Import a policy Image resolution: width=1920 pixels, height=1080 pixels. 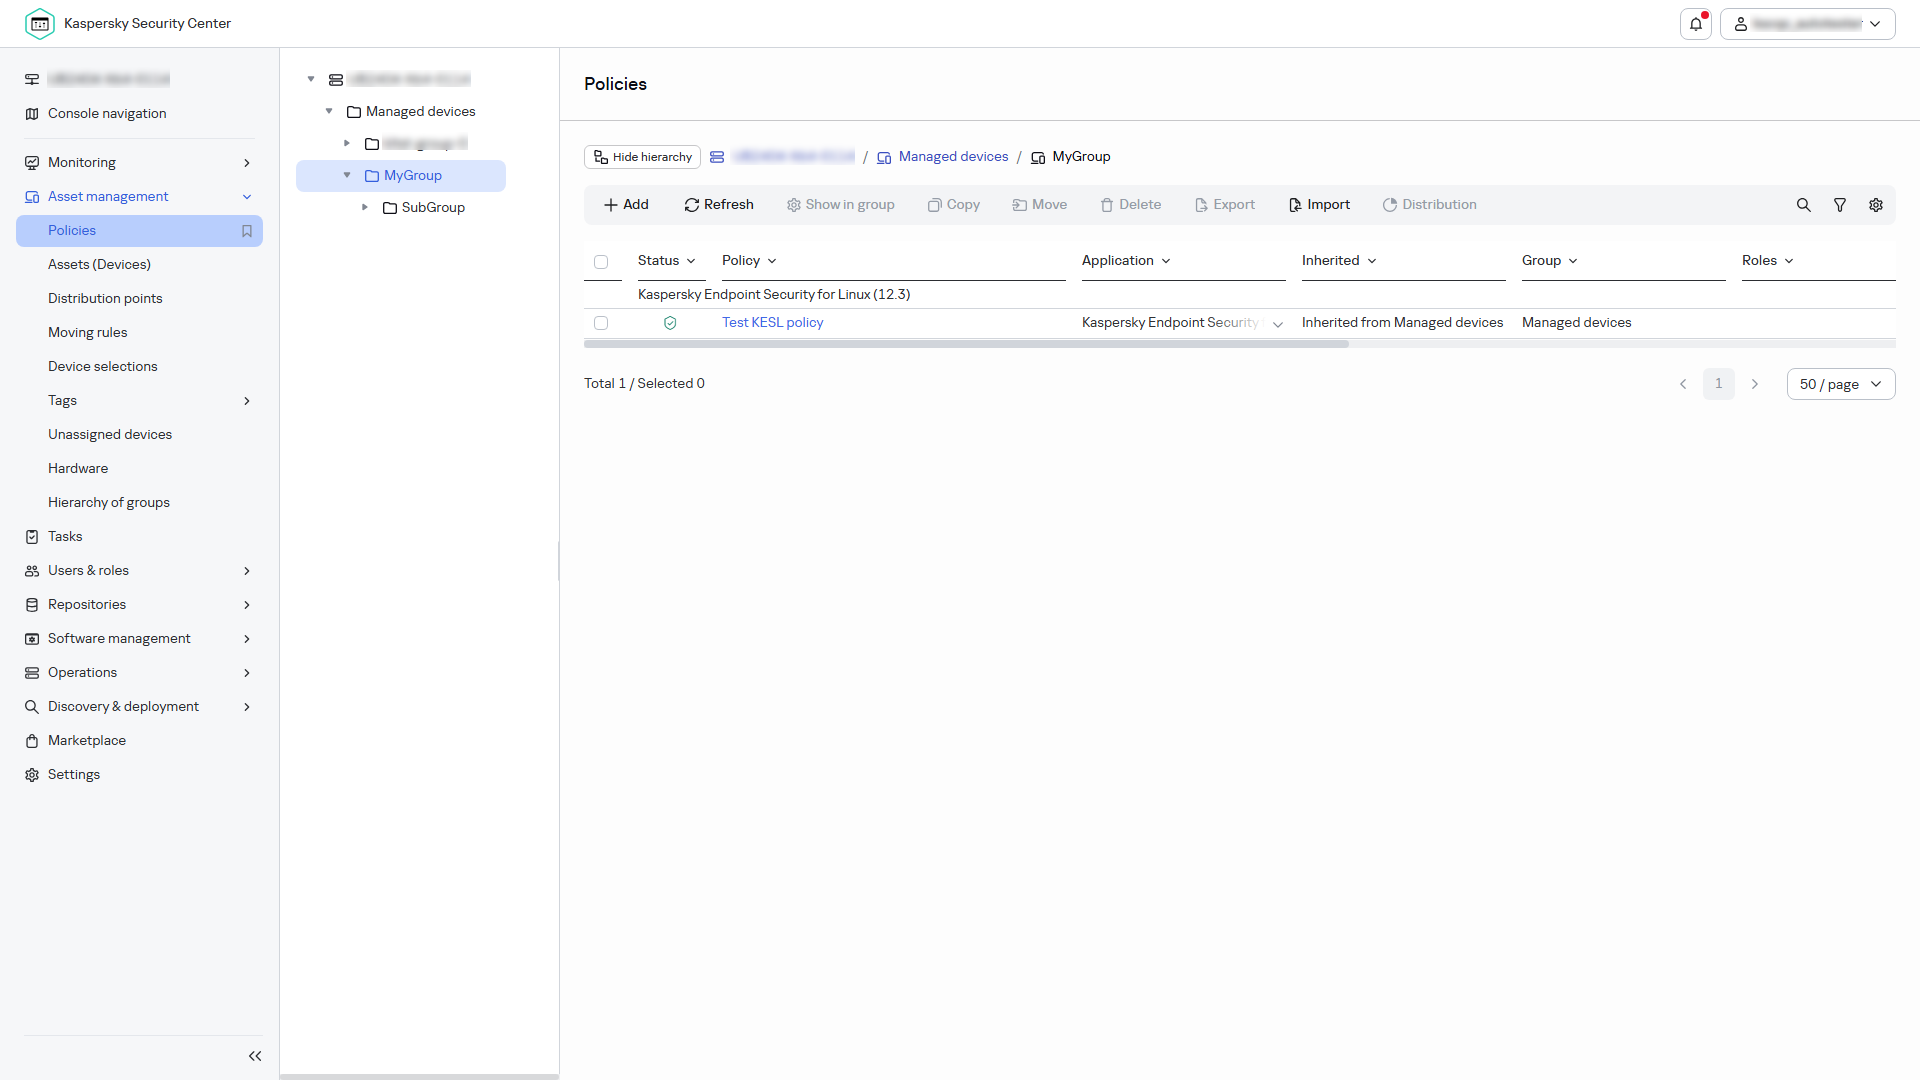[1319, 205]
